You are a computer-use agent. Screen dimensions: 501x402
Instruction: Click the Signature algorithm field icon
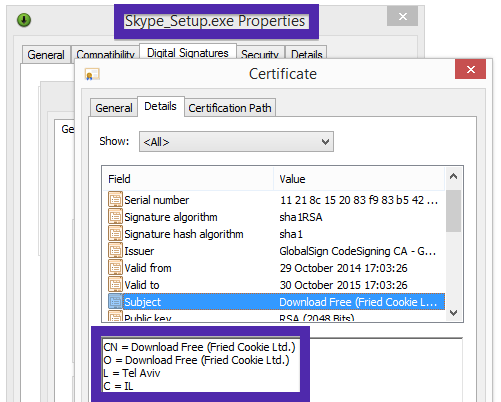click(x=115, y=217)
